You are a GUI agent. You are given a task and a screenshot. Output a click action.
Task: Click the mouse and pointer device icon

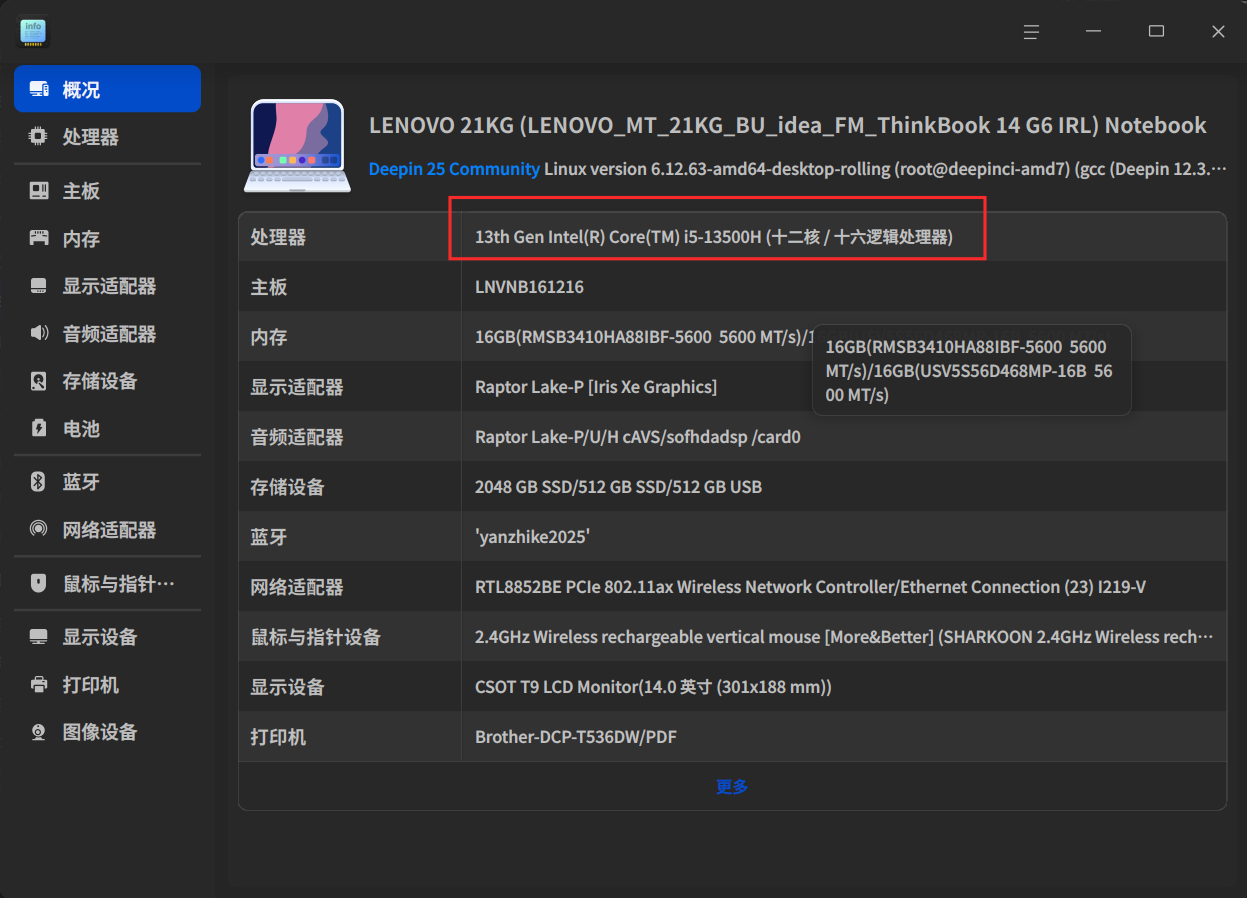(x=39, y=584)
